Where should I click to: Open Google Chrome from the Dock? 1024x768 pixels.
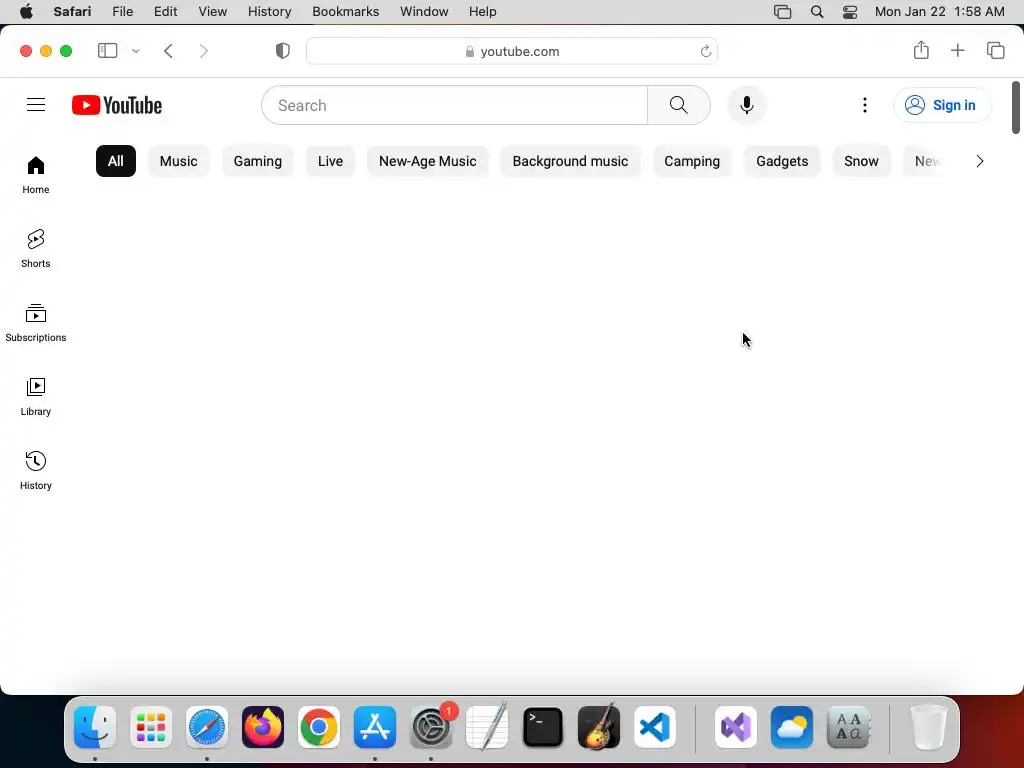[x=319, y=727]
